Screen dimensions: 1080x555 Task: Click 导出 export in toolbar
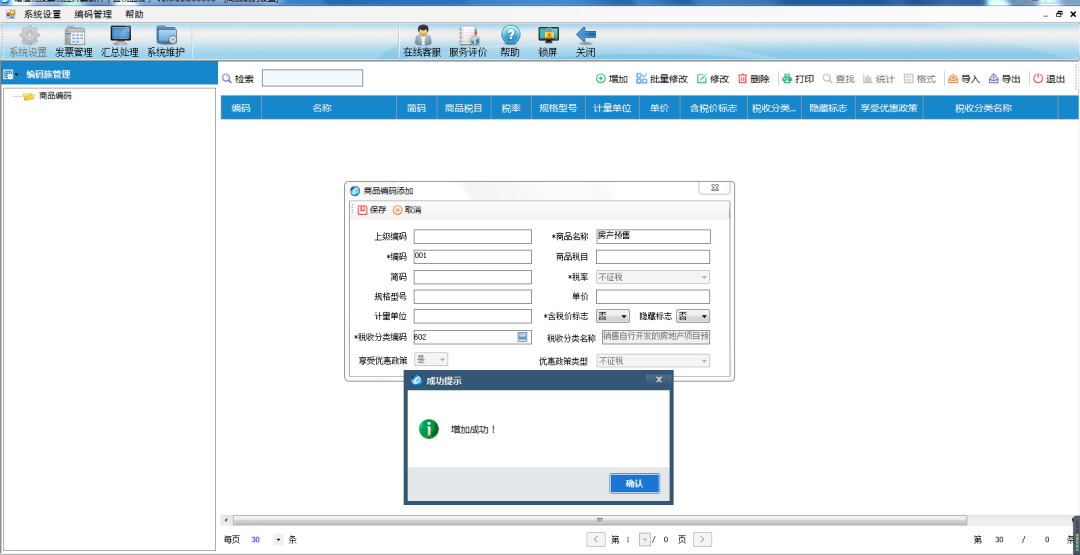[1005, 79]
